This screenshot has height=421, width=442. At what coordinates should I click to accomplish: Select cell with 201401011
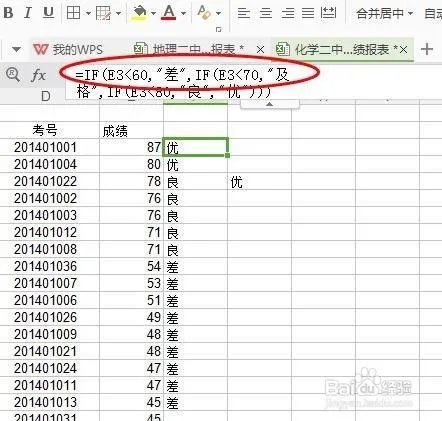50,385
